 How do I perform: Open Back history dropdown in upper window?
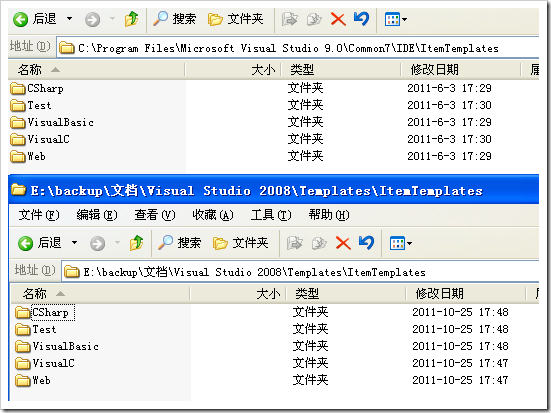click(x=69, y=19)
